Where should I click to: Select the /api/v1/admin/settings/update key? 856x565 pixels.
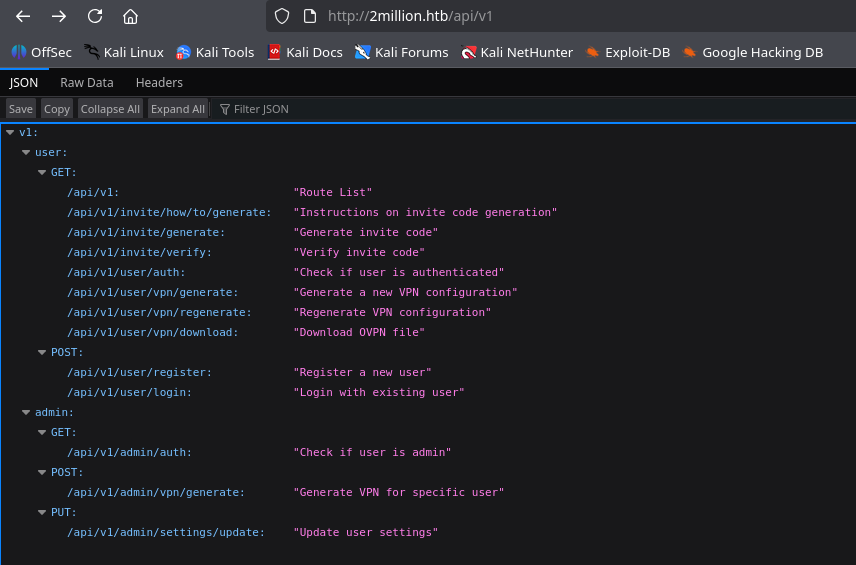pos(166,532)
